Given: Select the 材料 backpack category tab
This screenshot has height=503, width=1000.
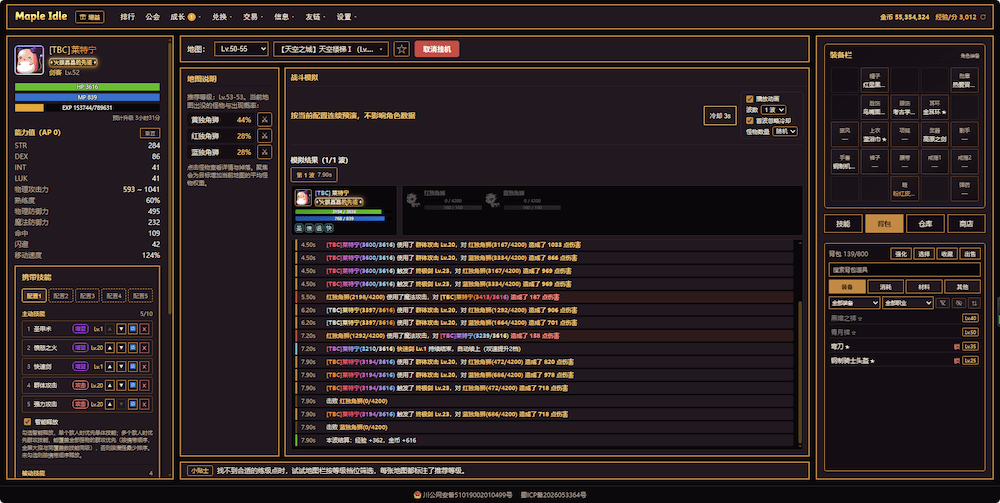Looking at the screenshot, I should [923, 287].
